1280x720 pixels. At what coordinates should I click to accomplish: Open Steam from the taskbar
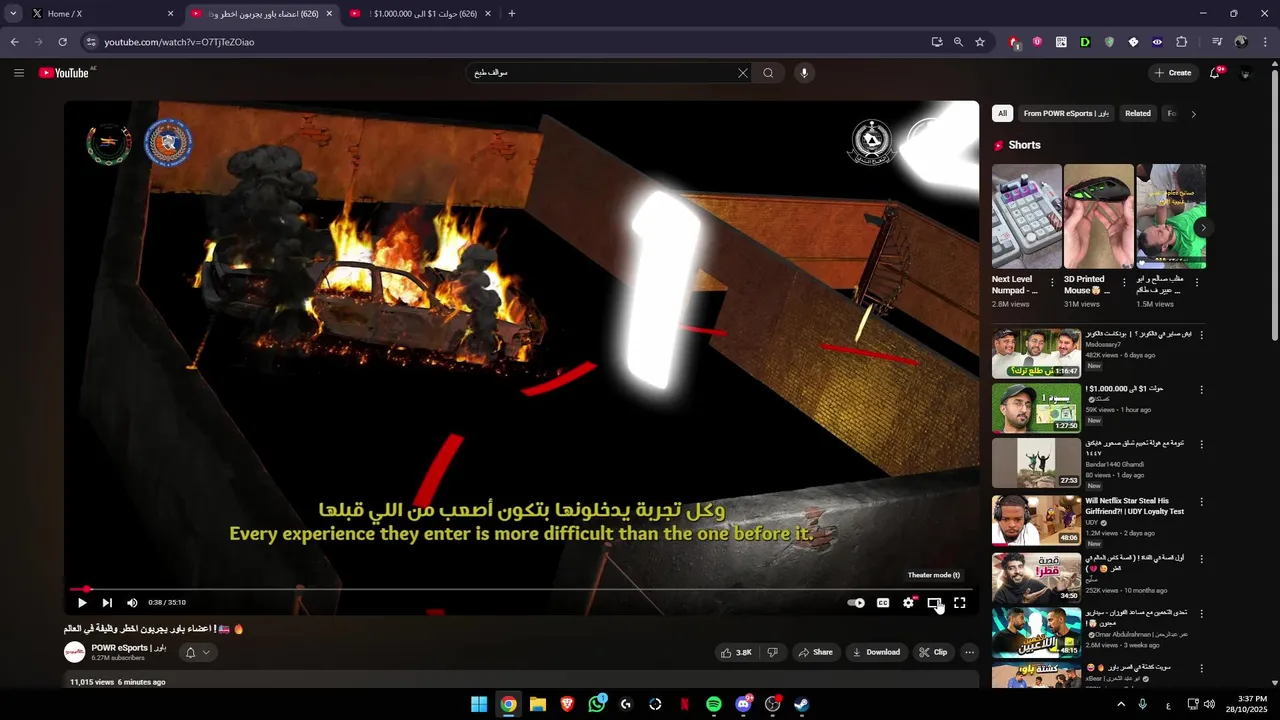click(802, 704)
